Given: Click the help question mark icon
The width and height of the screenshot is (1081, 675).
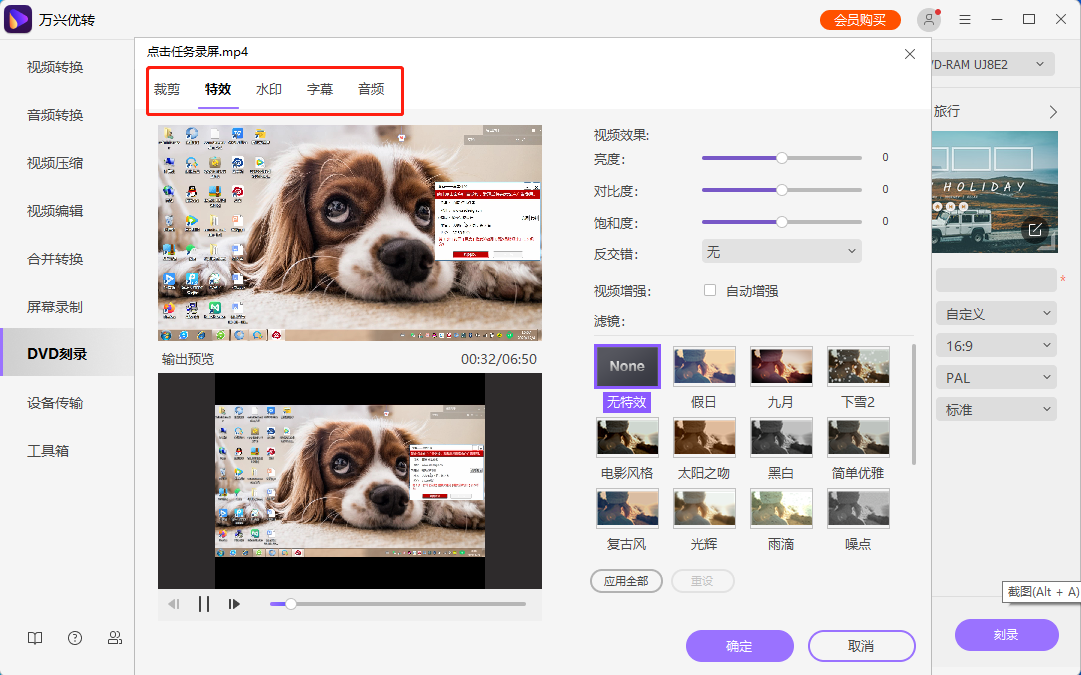Looking at the screenshot, I should 75,638.
